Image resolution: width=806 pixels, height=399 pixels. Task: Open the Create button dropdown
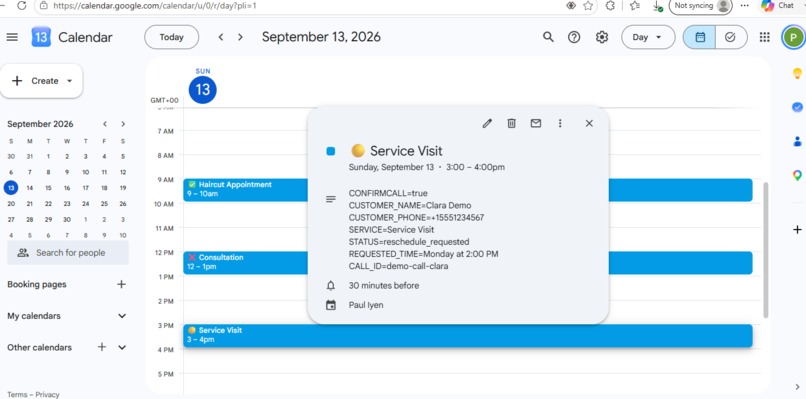[42, 81]
